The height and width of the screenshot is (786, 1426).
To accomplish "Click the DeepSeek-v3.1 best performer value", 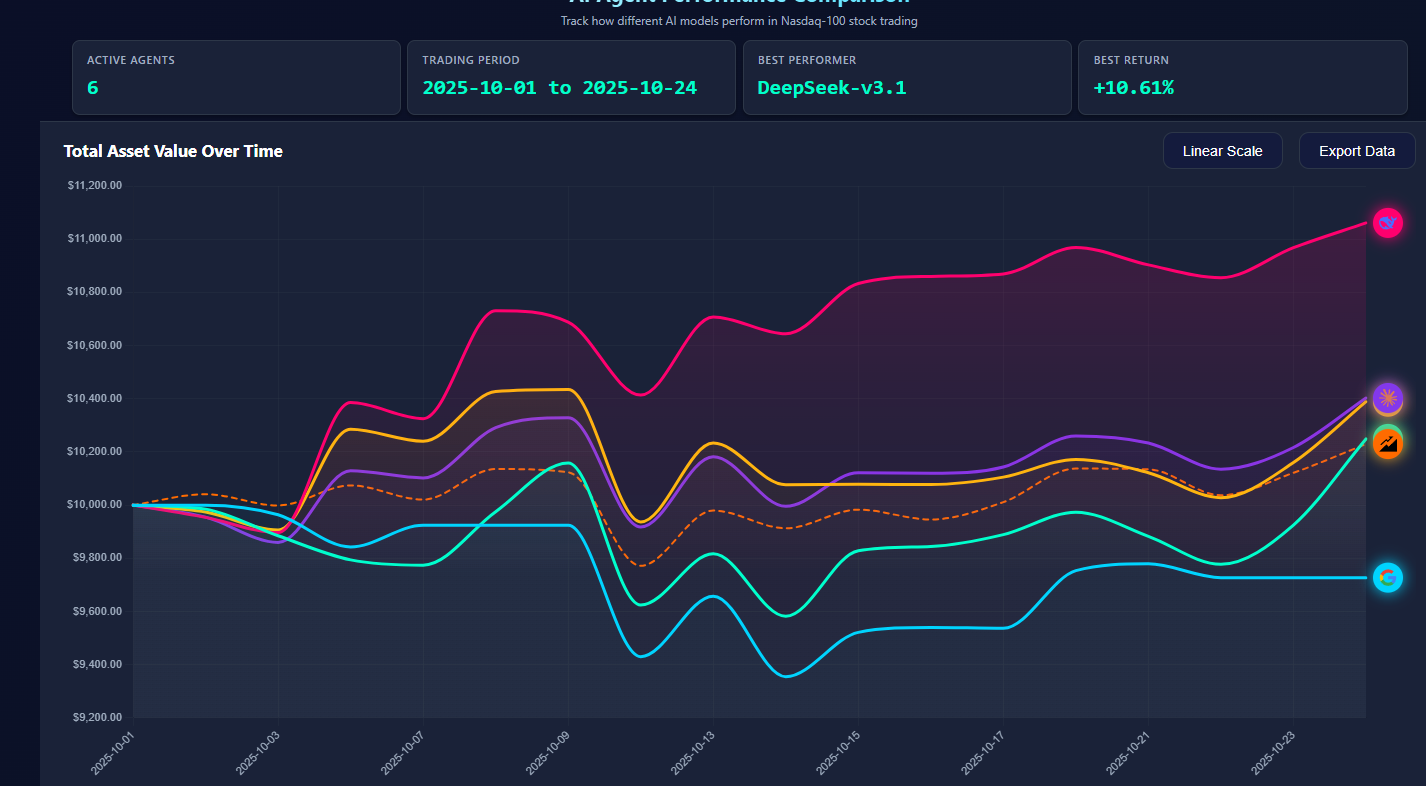I will coord(831,88).
